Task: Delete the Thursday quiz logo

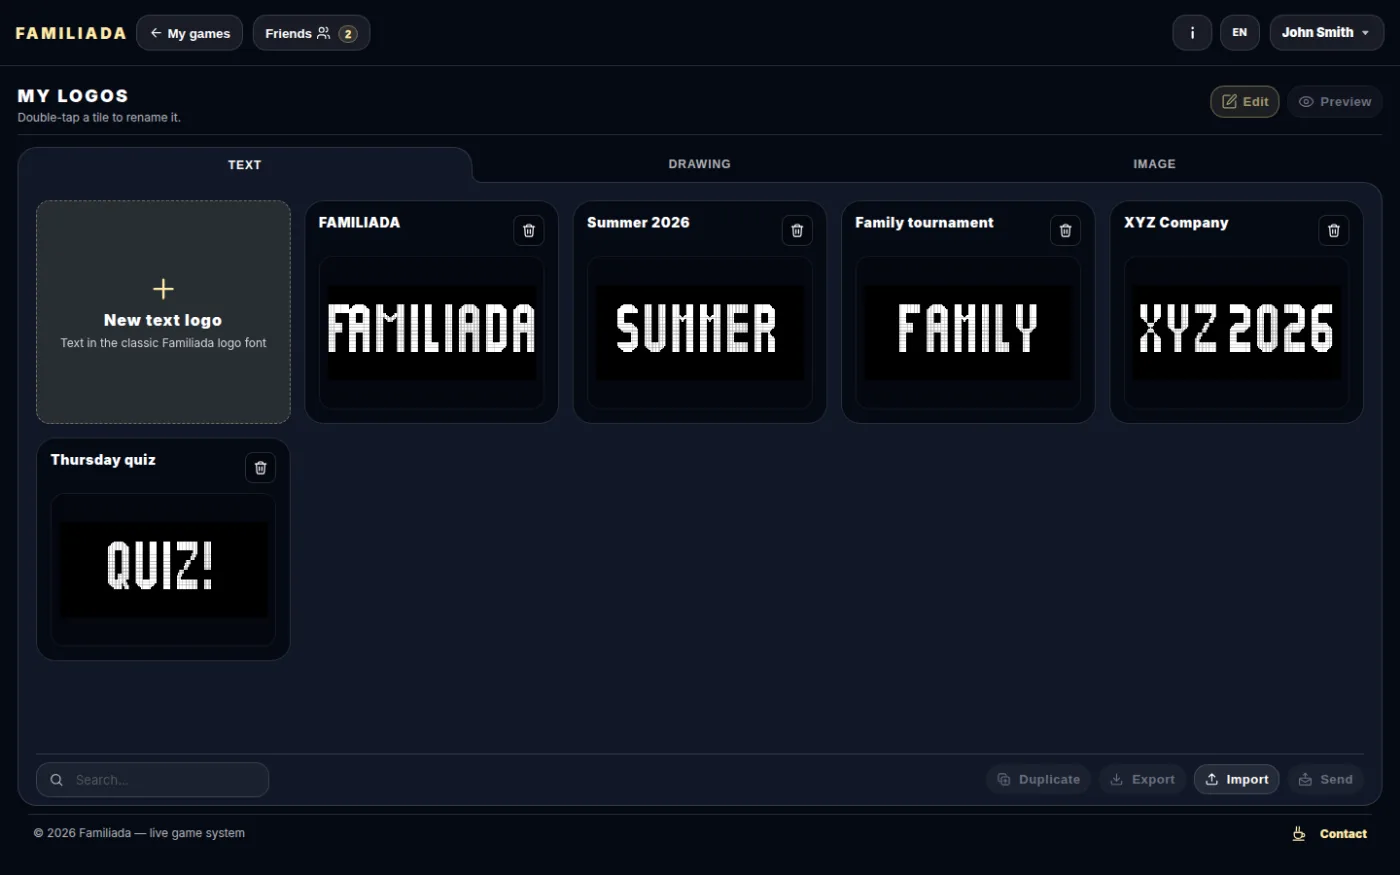Action: (x=260, y=467)
